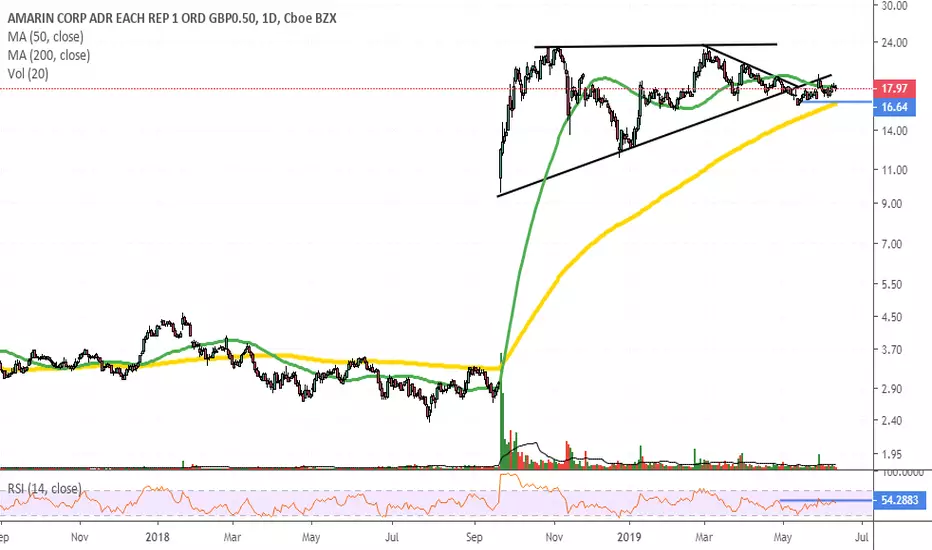Viewport: 932px width, 550px height.
Task: Click the blue 54.2883 RSI value label
Action: (900, 500)
